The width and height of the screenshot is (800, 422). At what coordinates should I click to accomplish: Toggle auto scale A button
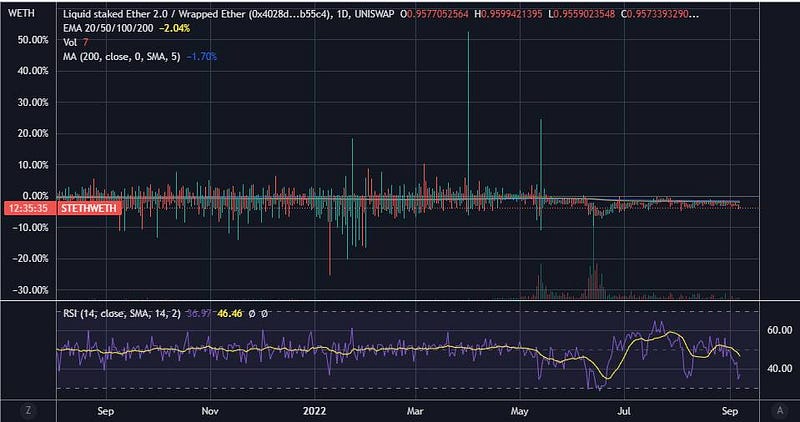(780, 410)
